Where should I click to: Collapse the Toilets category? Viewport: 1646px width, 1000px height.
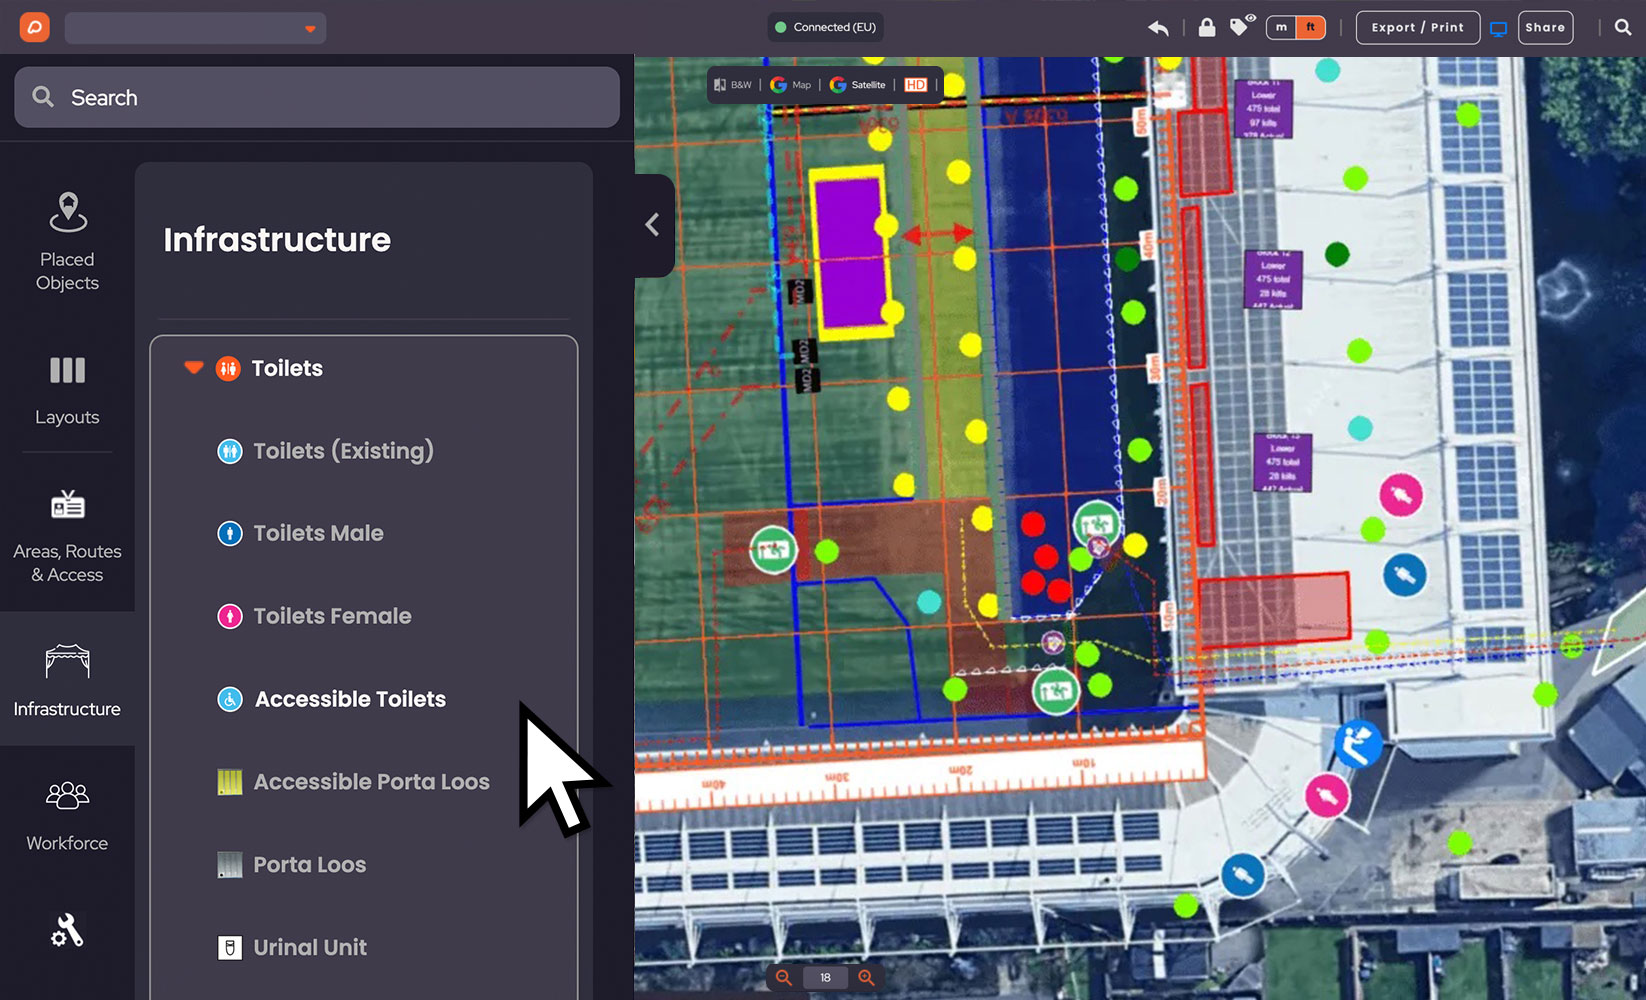pyautogui.click(x=194, y=368)
